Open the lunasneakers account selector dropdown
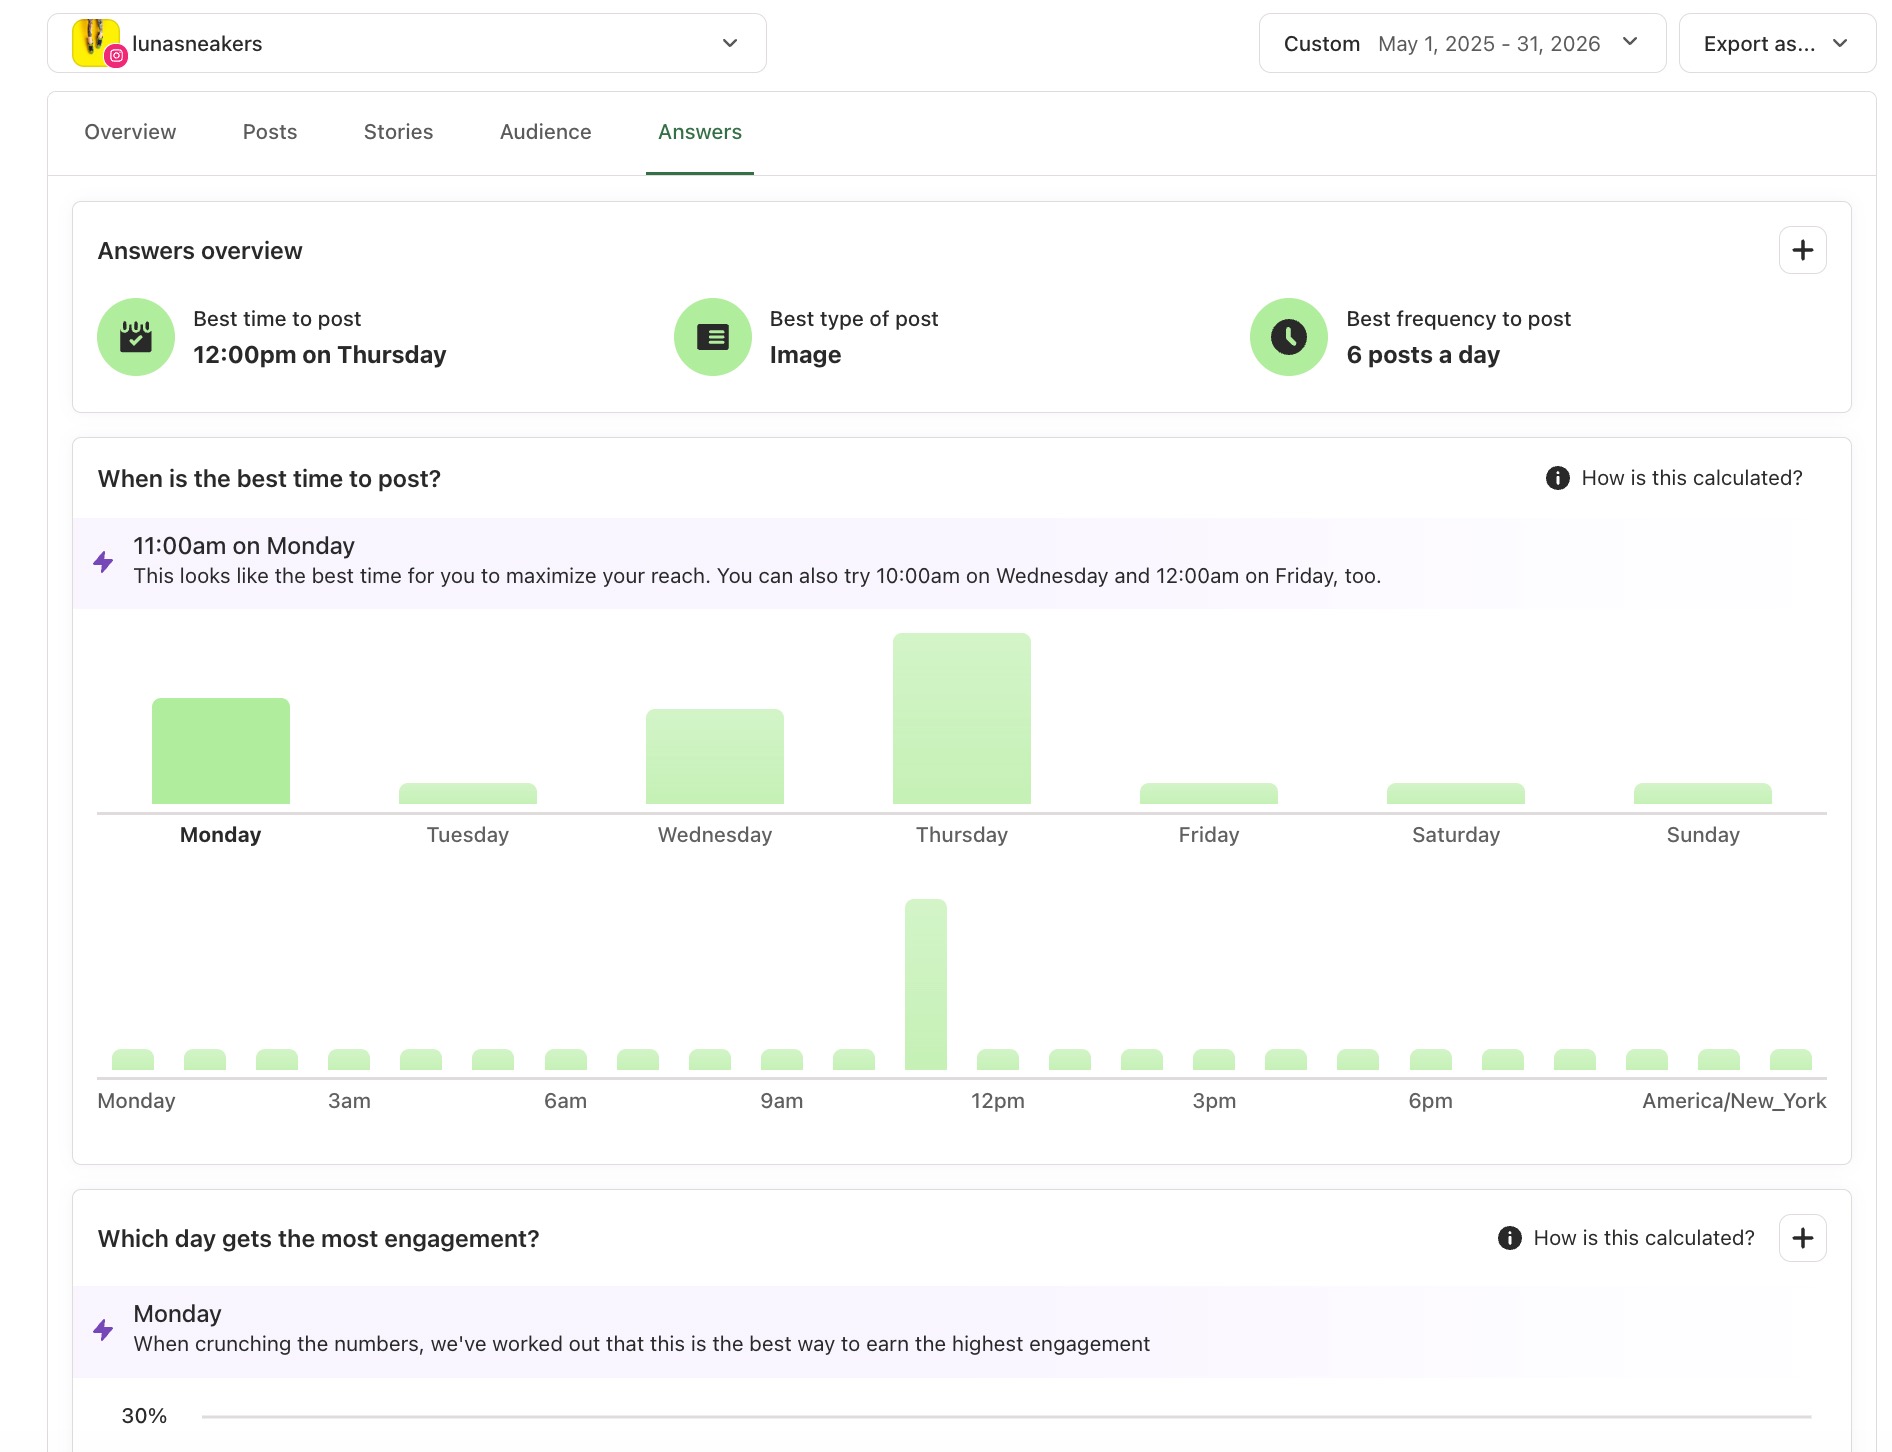Screen dimensions: 1892x1452 [x=406, y=43]
